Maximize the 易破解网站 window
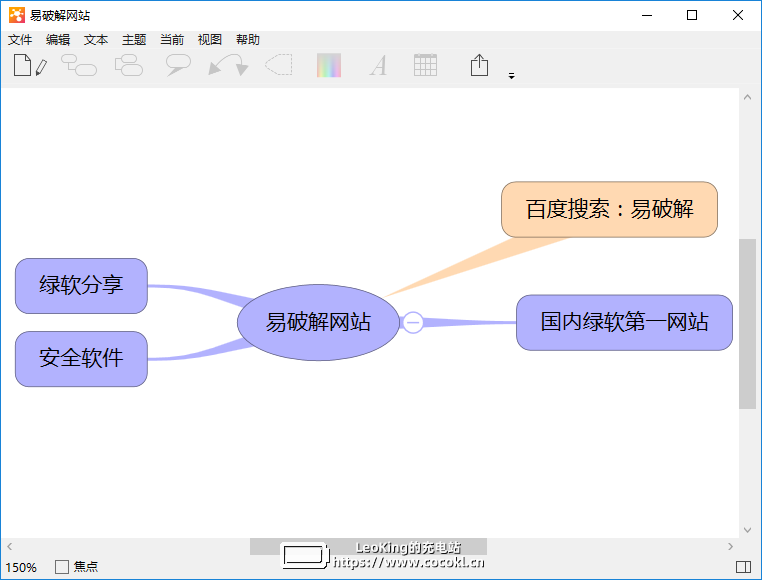 pos(692,15)
